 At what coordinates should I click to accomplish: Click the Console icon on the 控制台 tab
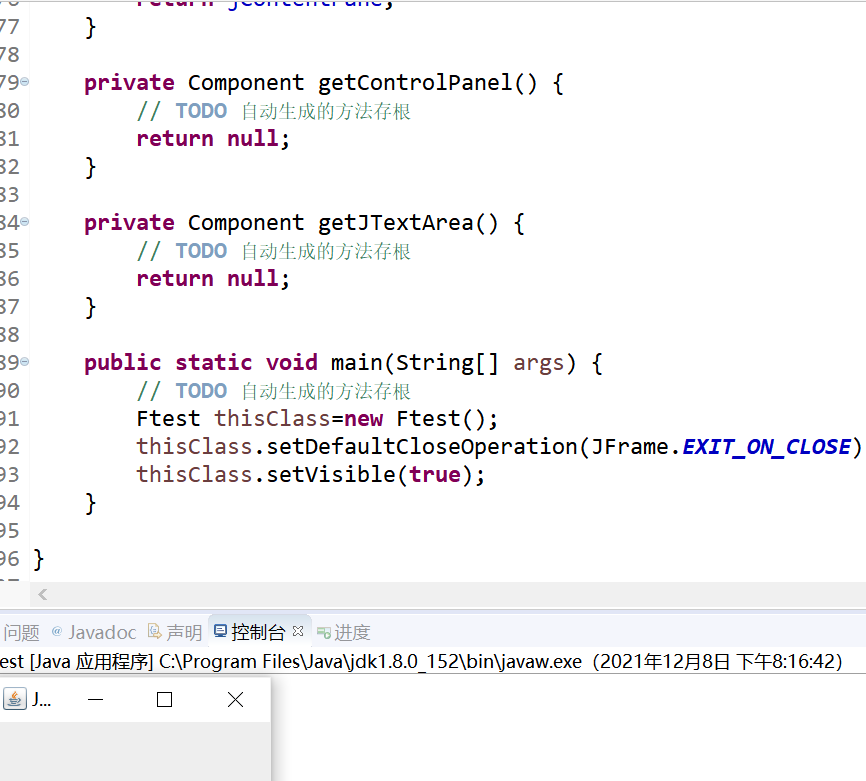pyautogui.click(x=219, y=632)
